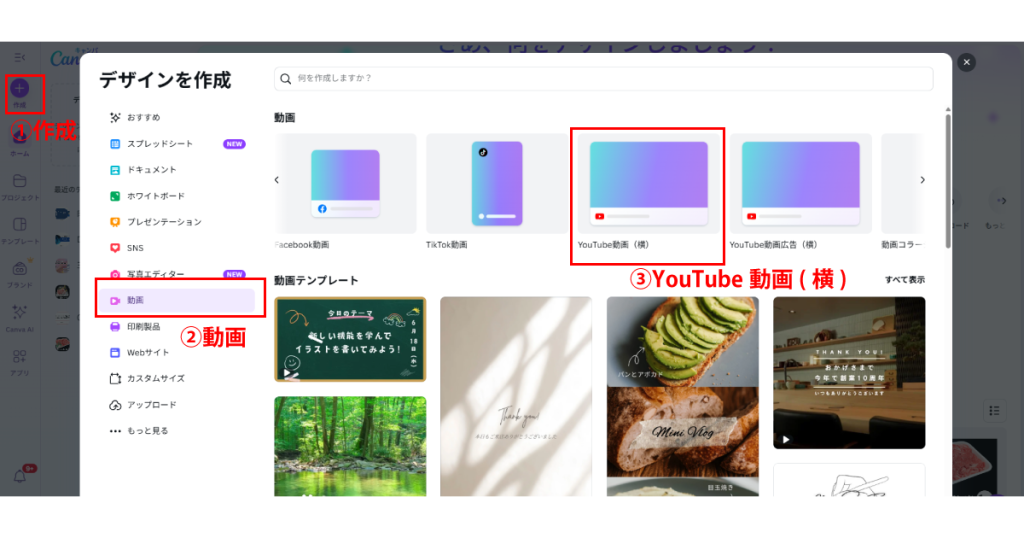Choose the 動画コラージュ thumbnail at right edge
The width and height of the screenshot is (1024, 538).
click(x=903, y=183)
